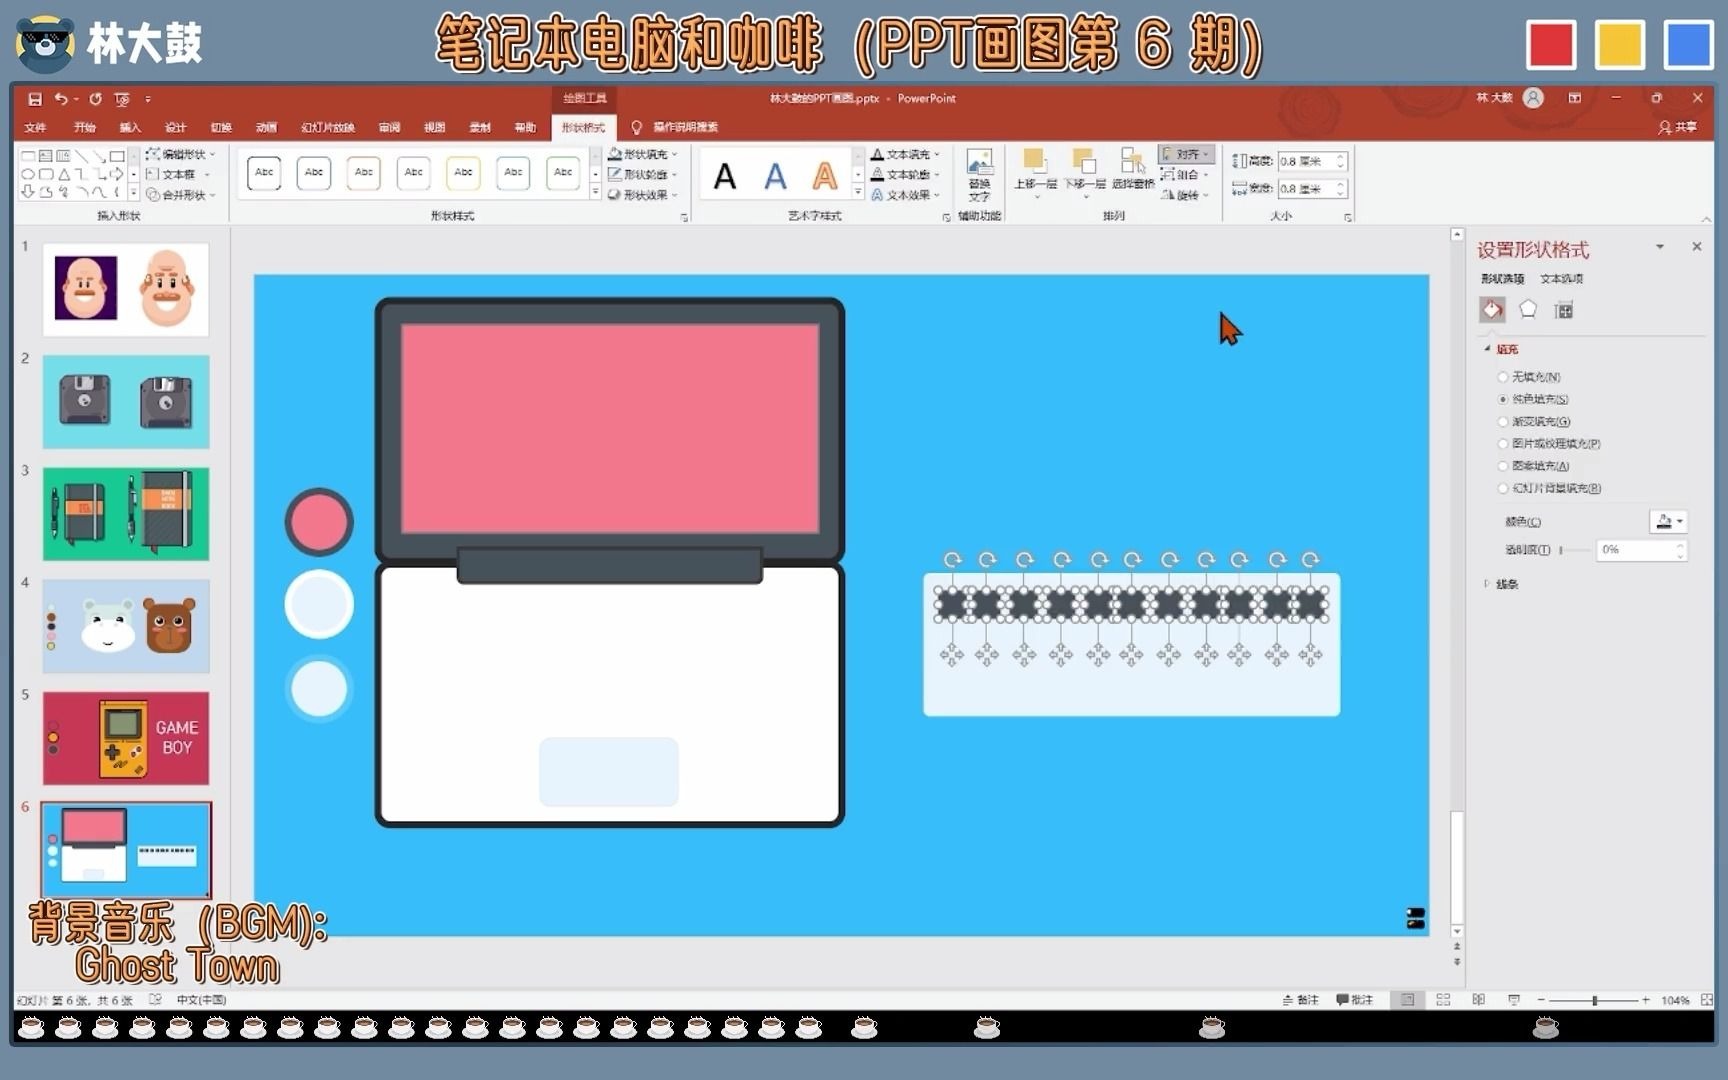Click the transparency slider in format pane

[x=1574, y=550]
